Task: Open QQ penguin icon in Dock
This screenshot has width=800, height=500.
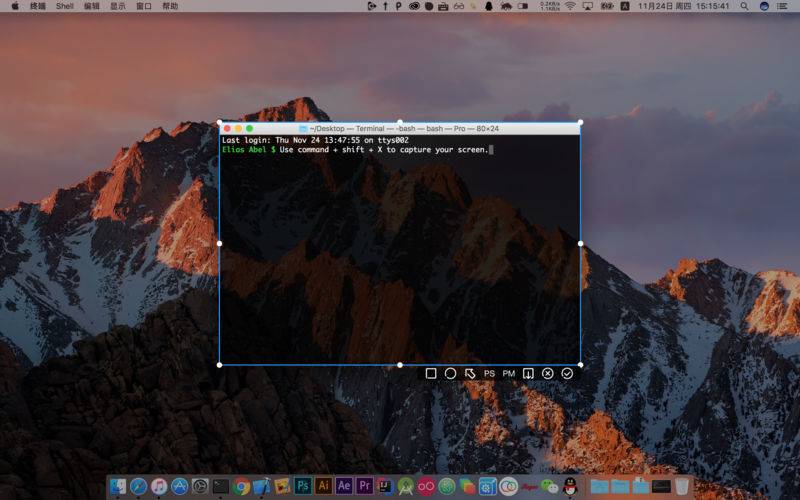Action: (570, 486)
